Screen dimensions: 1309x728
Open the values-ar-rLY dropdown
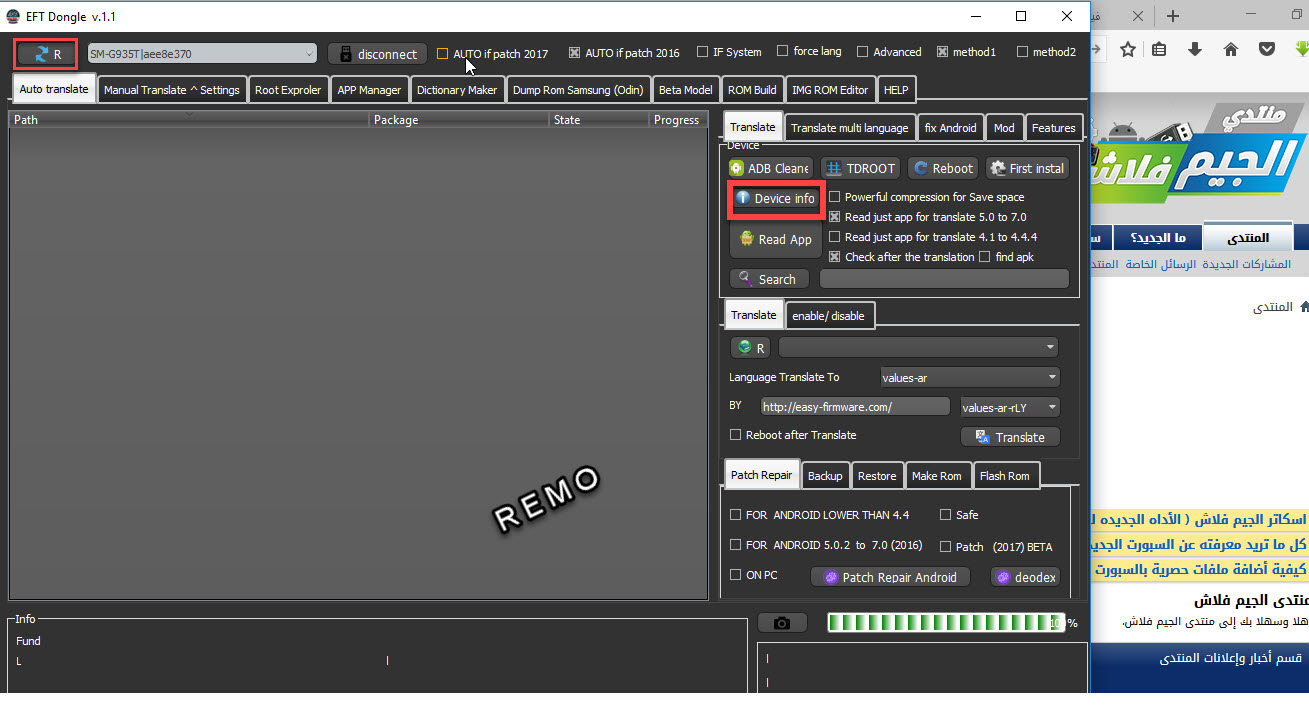(x=1009, y=407)
